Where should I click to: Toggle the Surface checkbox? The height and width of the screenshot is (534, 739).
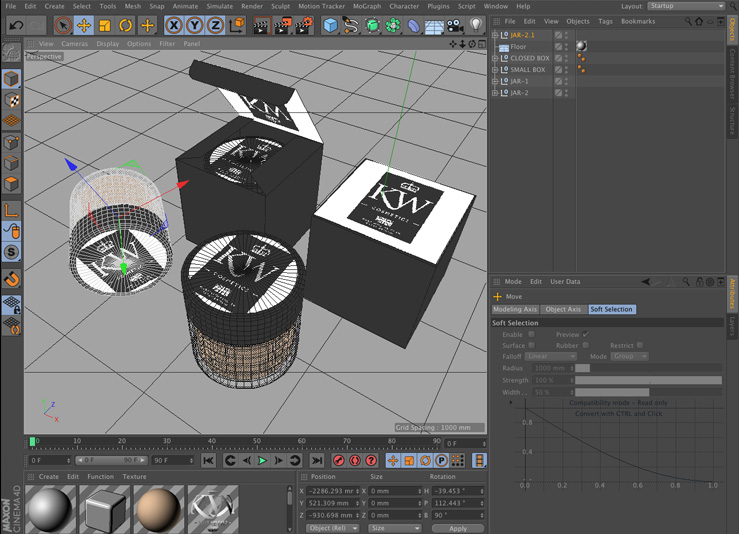[532, 345]
